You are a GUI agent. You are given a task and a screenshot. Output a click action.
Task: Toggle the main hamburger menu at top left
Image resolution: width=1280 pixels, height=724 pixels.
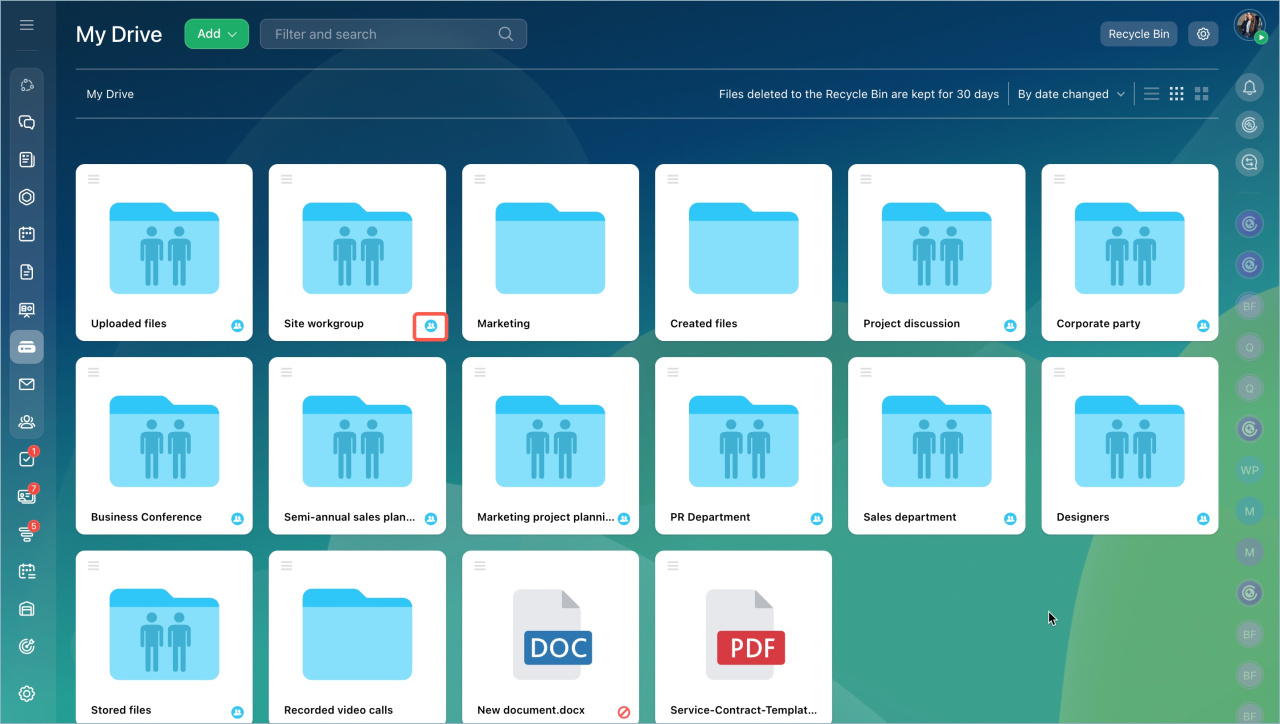(x=27, y=25)
